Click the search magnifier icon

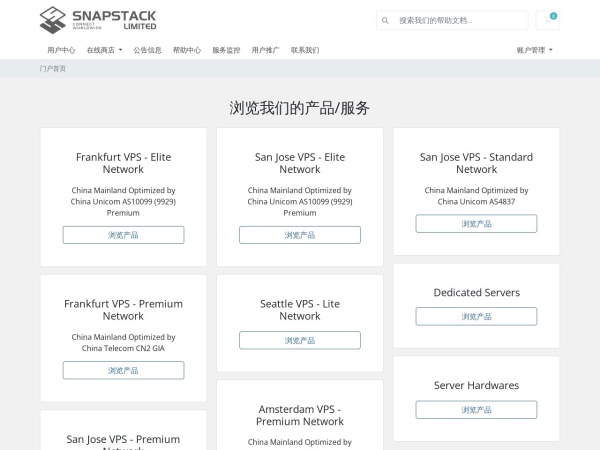(x=386, y=20)
